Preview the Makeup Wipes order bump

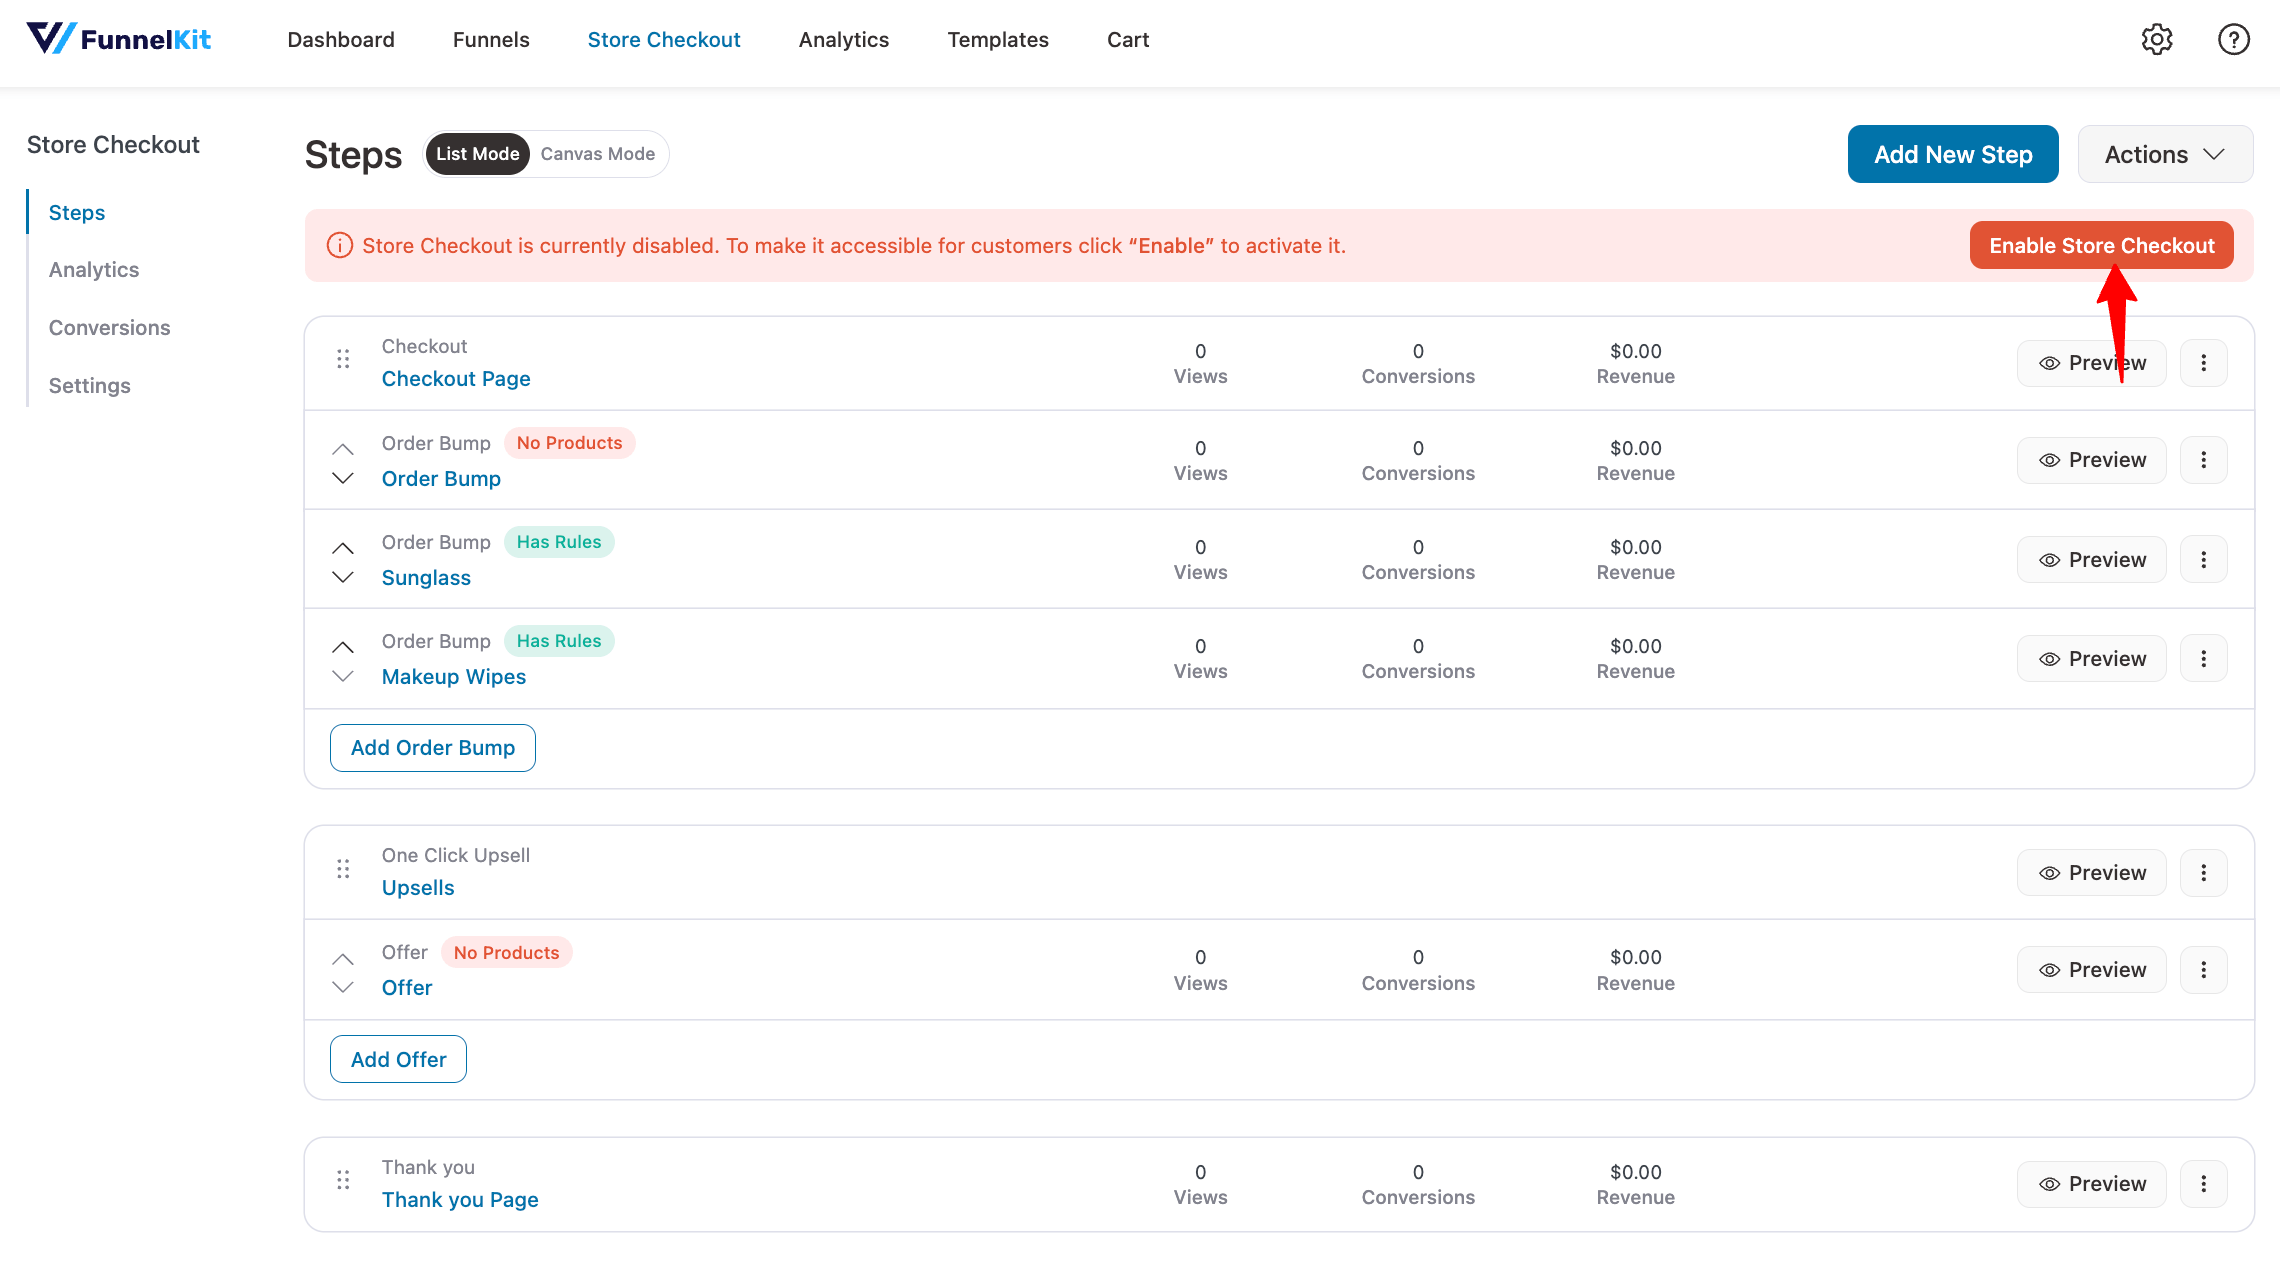(2091, 659)
